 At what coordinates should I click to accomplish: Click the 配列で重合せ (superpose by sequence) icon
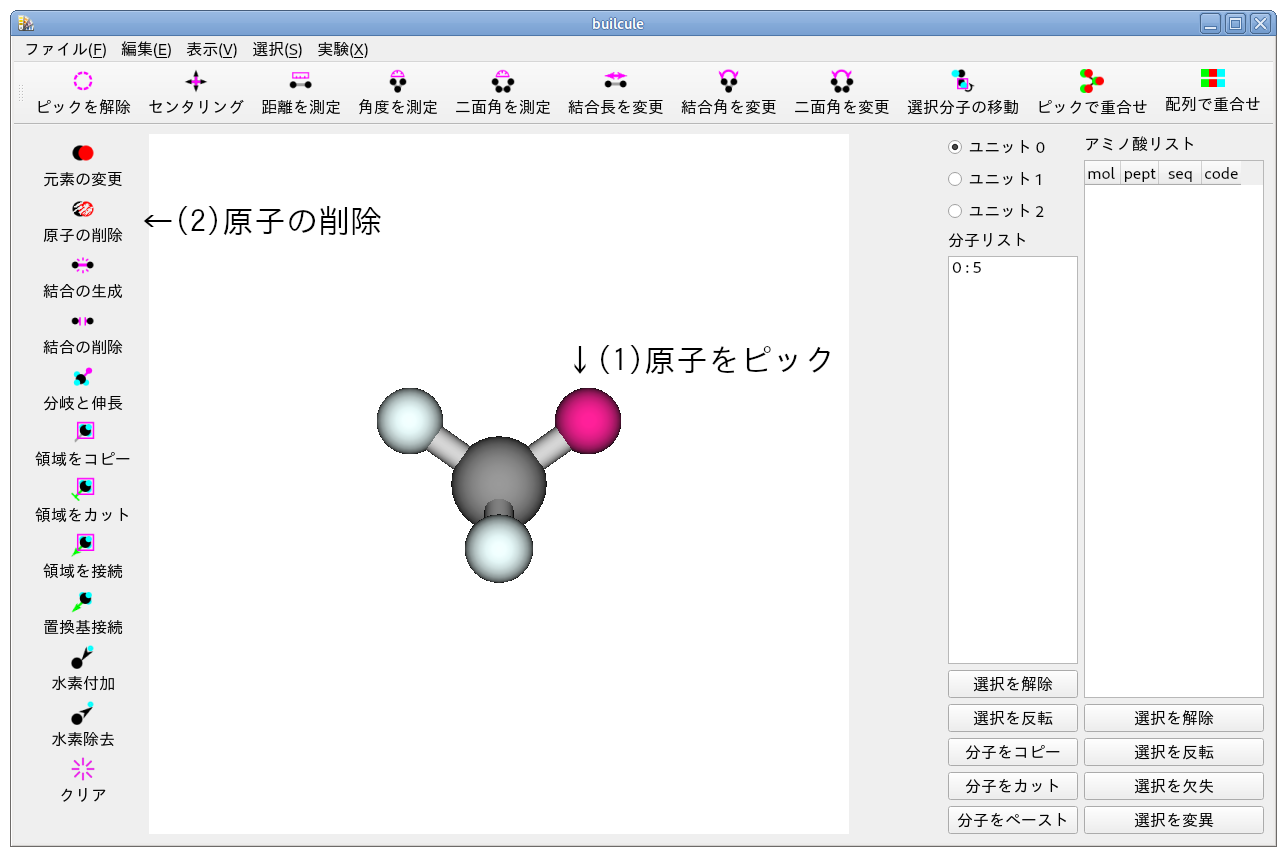click(1213, 94)
